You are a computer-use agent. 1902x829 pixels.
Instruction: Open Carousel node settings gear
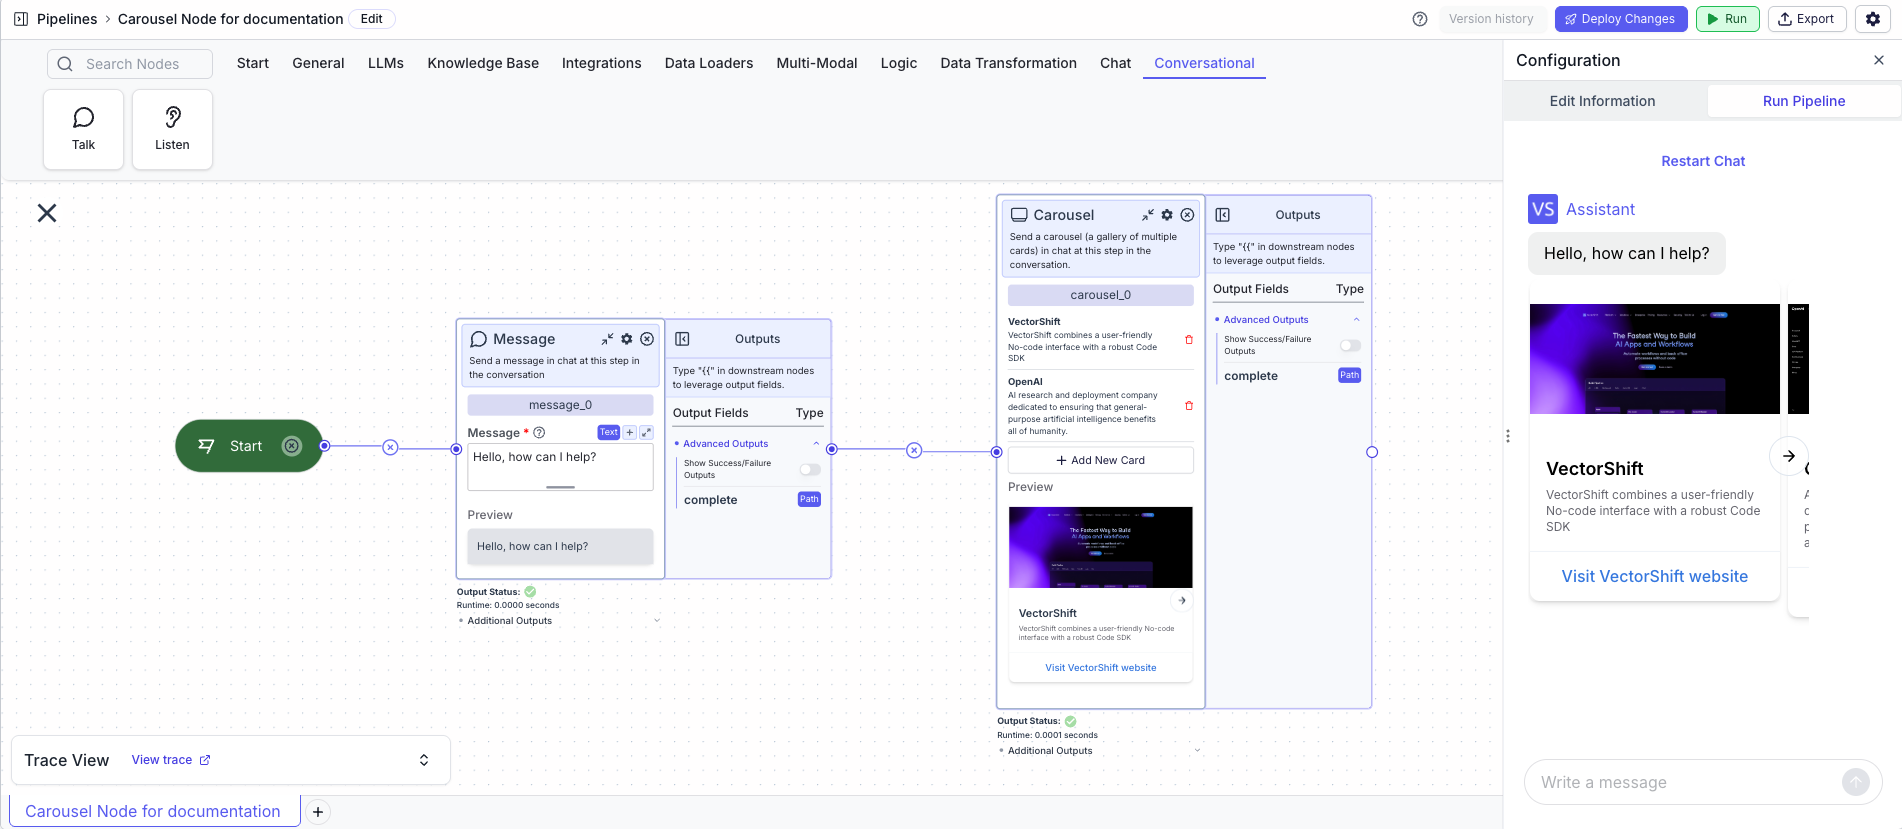(1167, 215)
